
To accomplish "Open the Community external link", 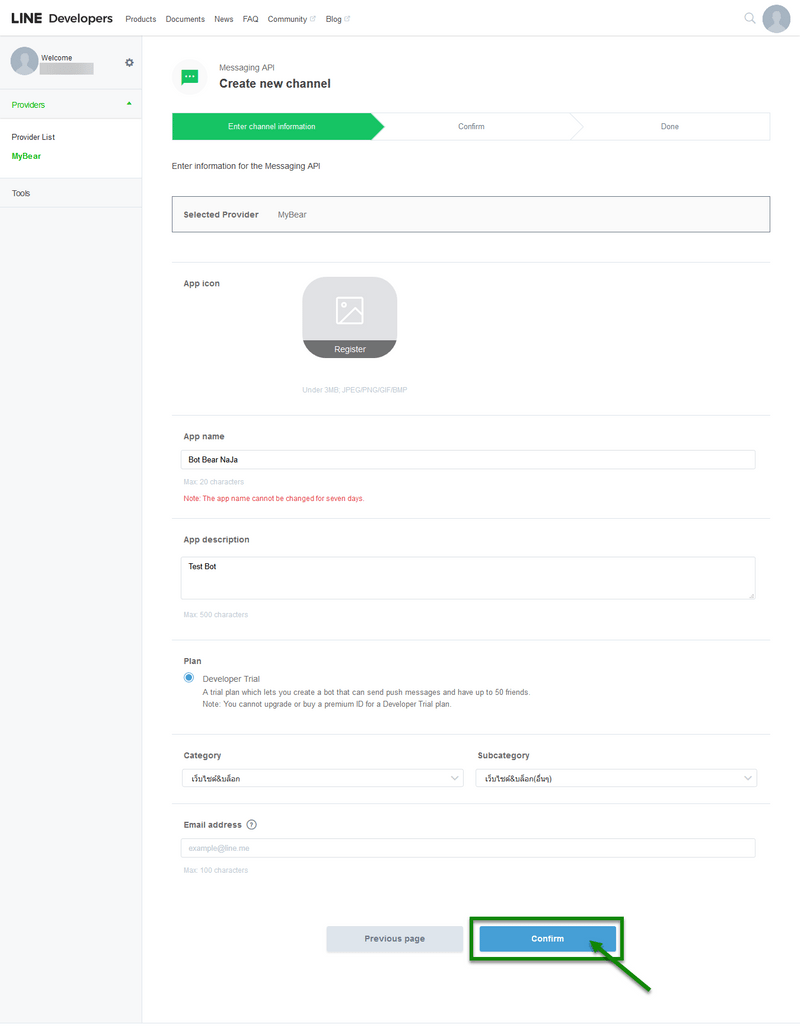I will pyautogui.click(x=291, y=19).
